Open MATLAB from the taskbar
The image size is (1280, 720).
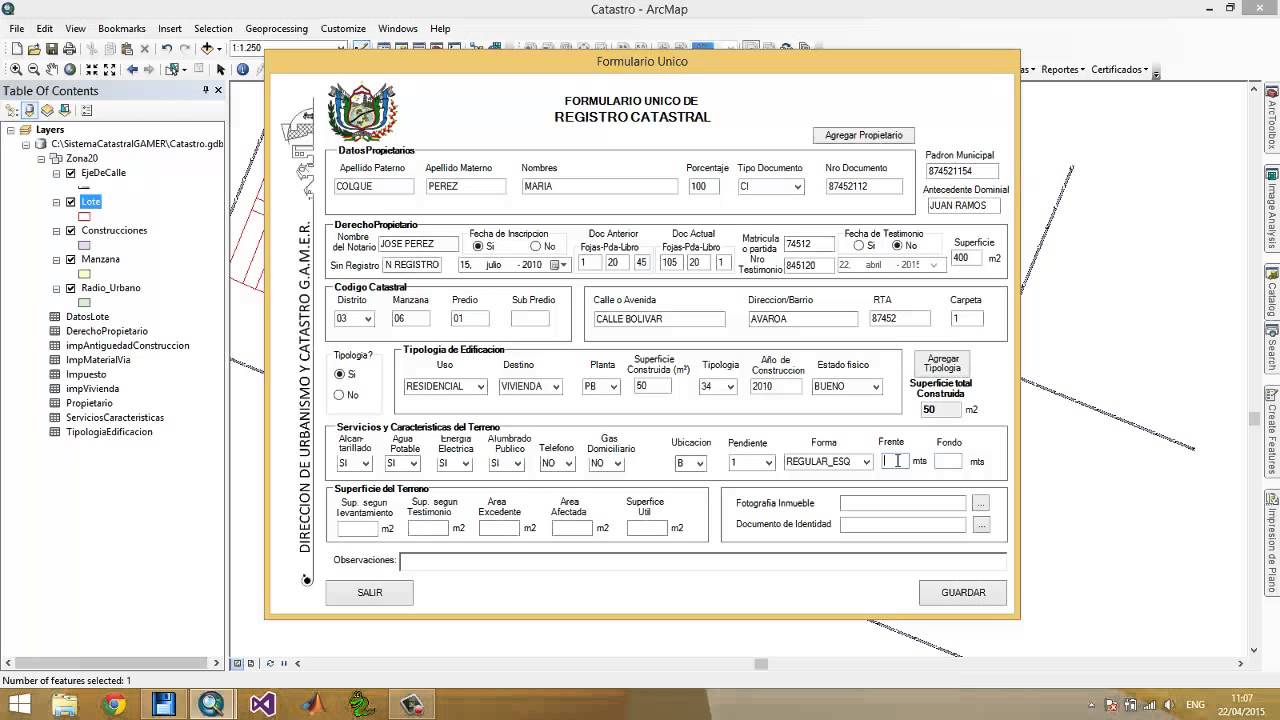[x=312, y=704]
